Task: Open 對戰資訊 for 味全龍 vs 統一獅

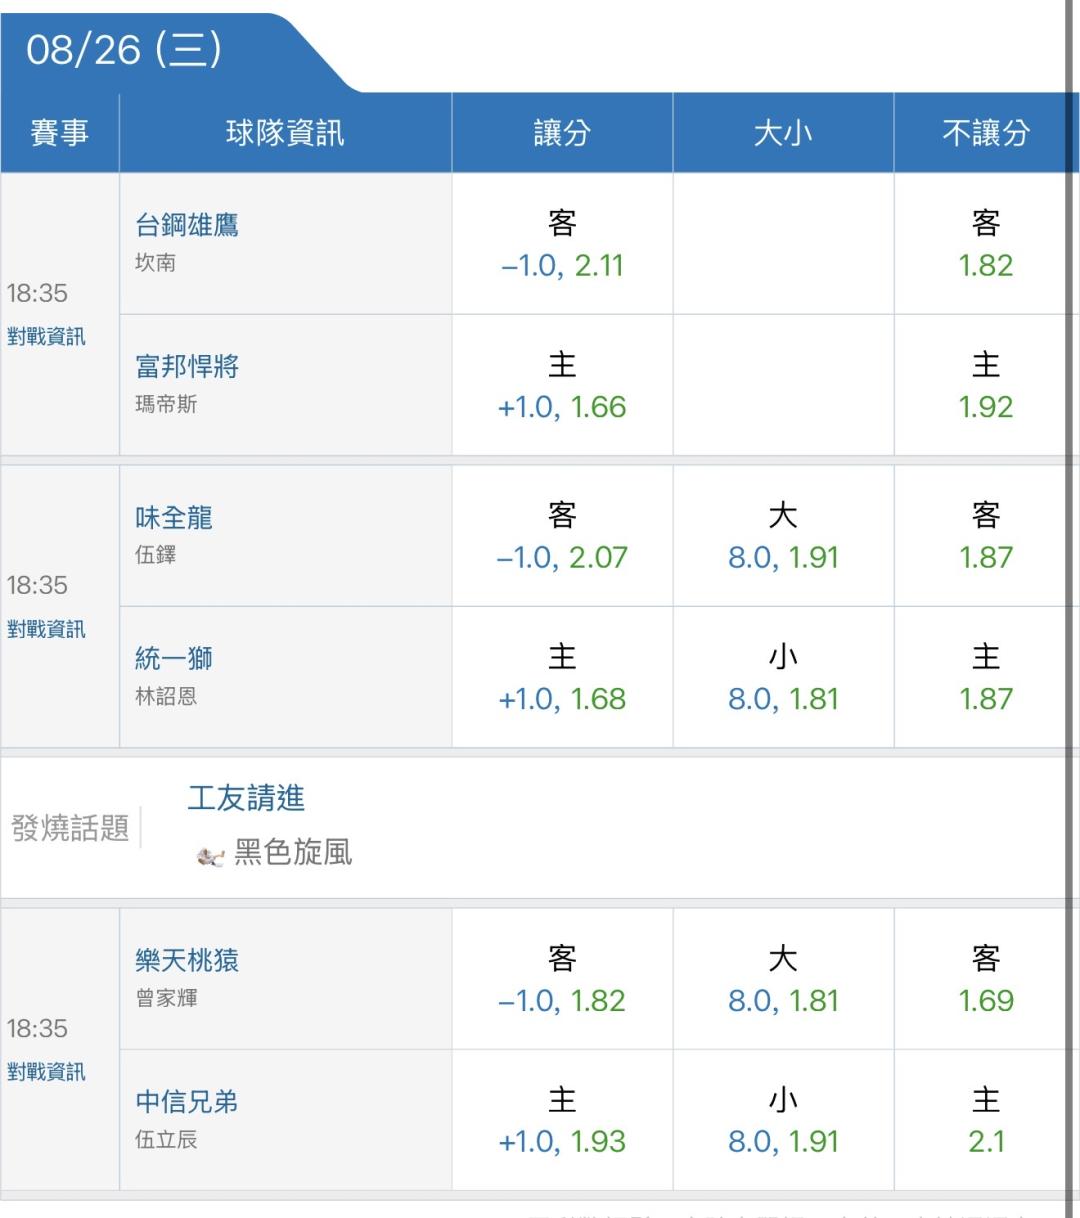Action: (x=46, y=629)
